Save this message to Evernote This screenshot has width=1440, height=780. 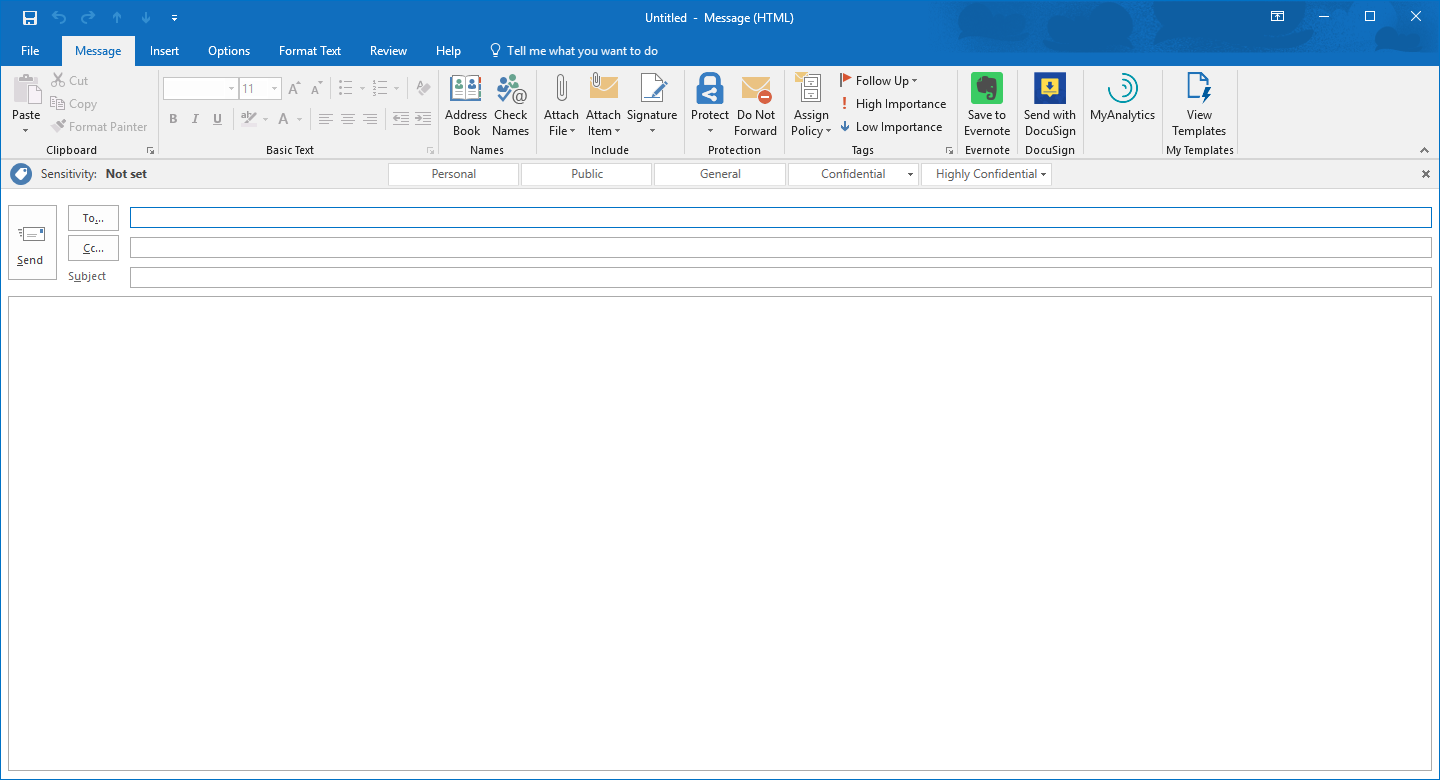point(986,104)
